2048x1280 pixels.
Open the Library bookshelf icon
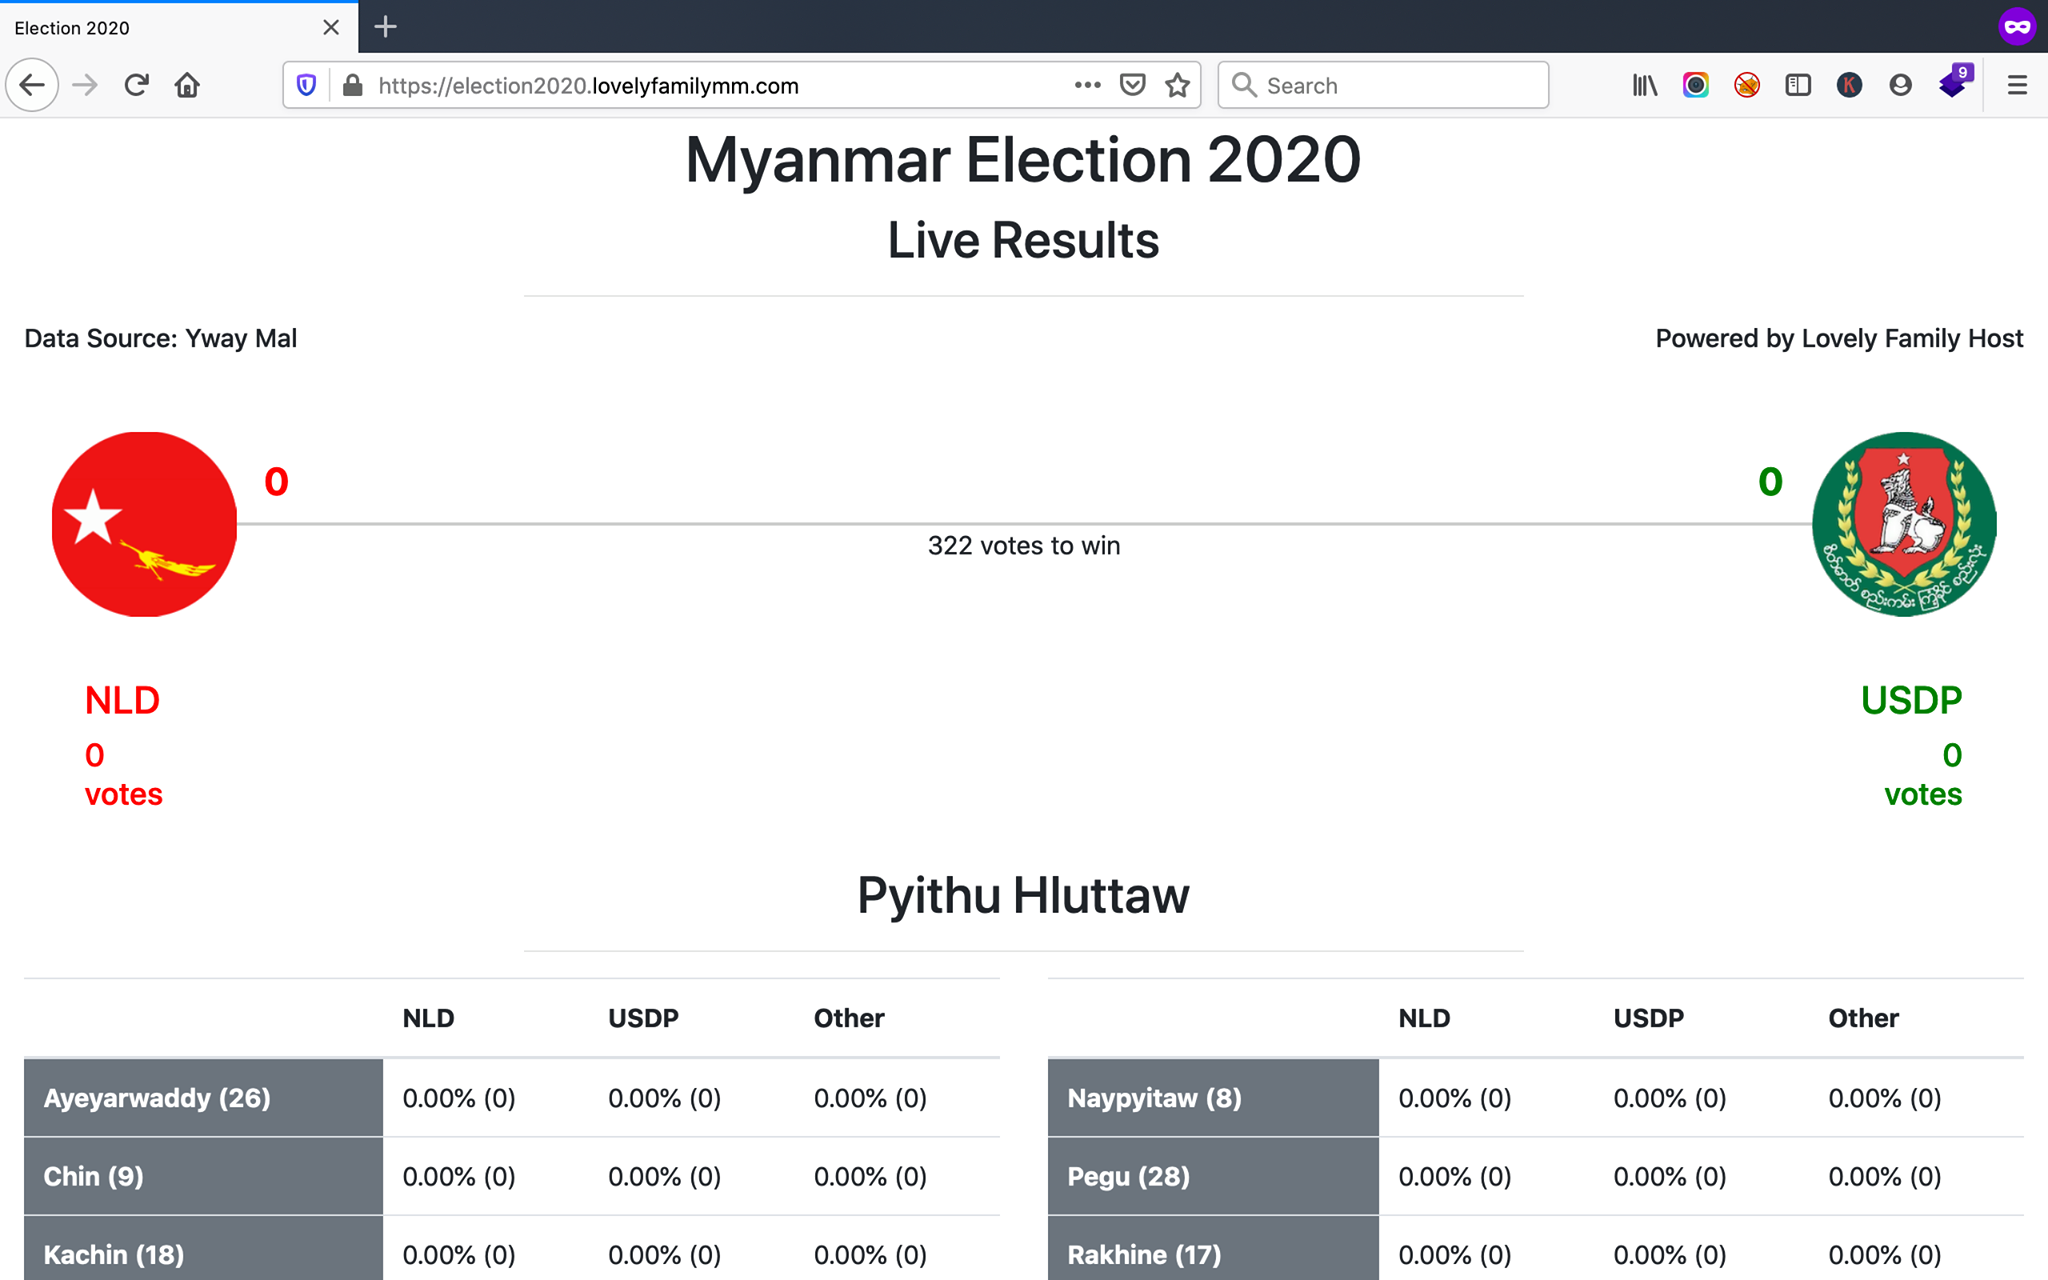pos(1644,85)
